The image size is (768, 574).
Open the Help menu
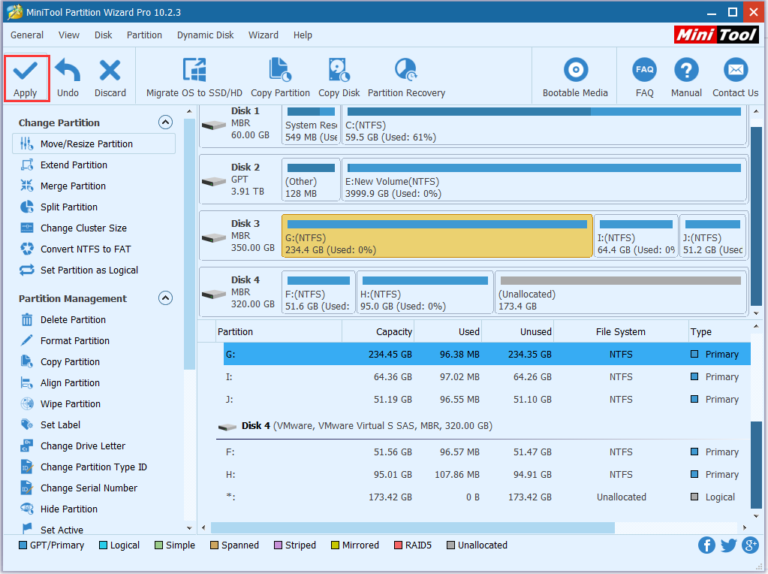(303, 35)
